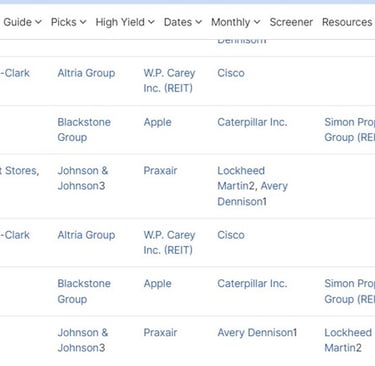Image resolution: width=375 pixels, height=366 pixels.
Task: Open the Screener page
Action: coord(291,22)
